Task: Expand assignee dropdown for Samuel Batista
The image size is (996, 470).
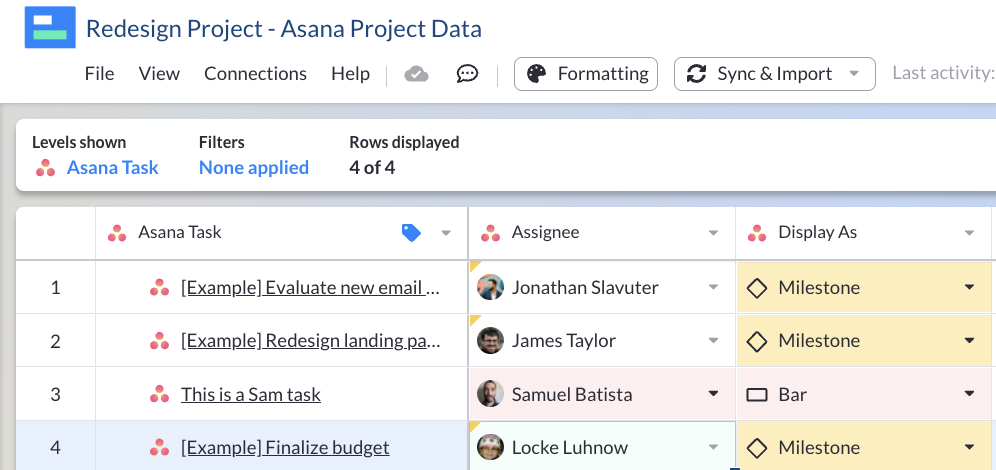Action: [x=713, y=395]
